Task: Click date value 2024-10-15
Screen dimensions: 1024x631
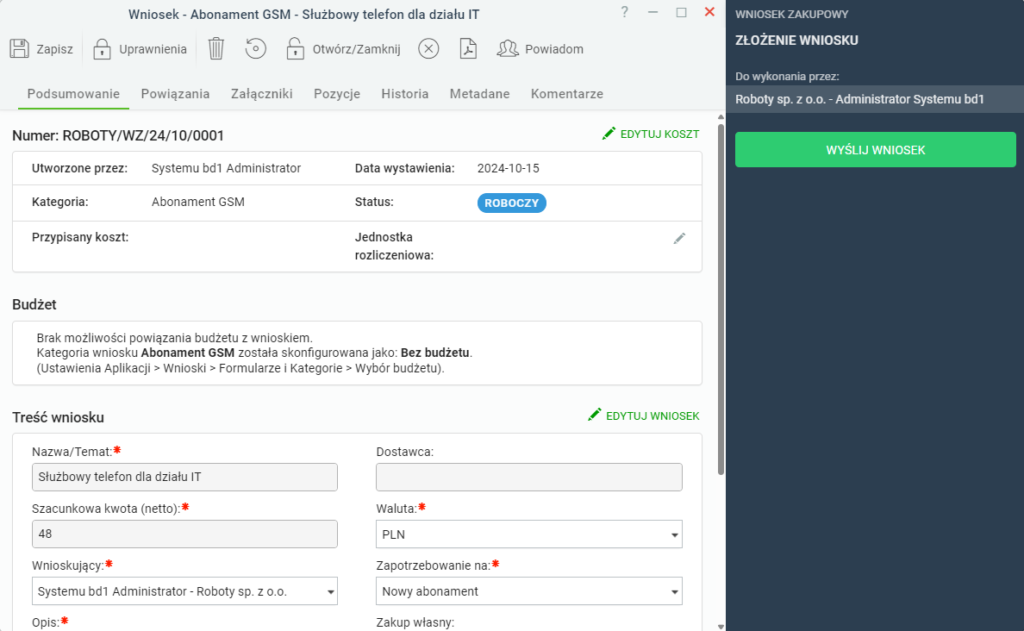Action: (x=508, y=169)
